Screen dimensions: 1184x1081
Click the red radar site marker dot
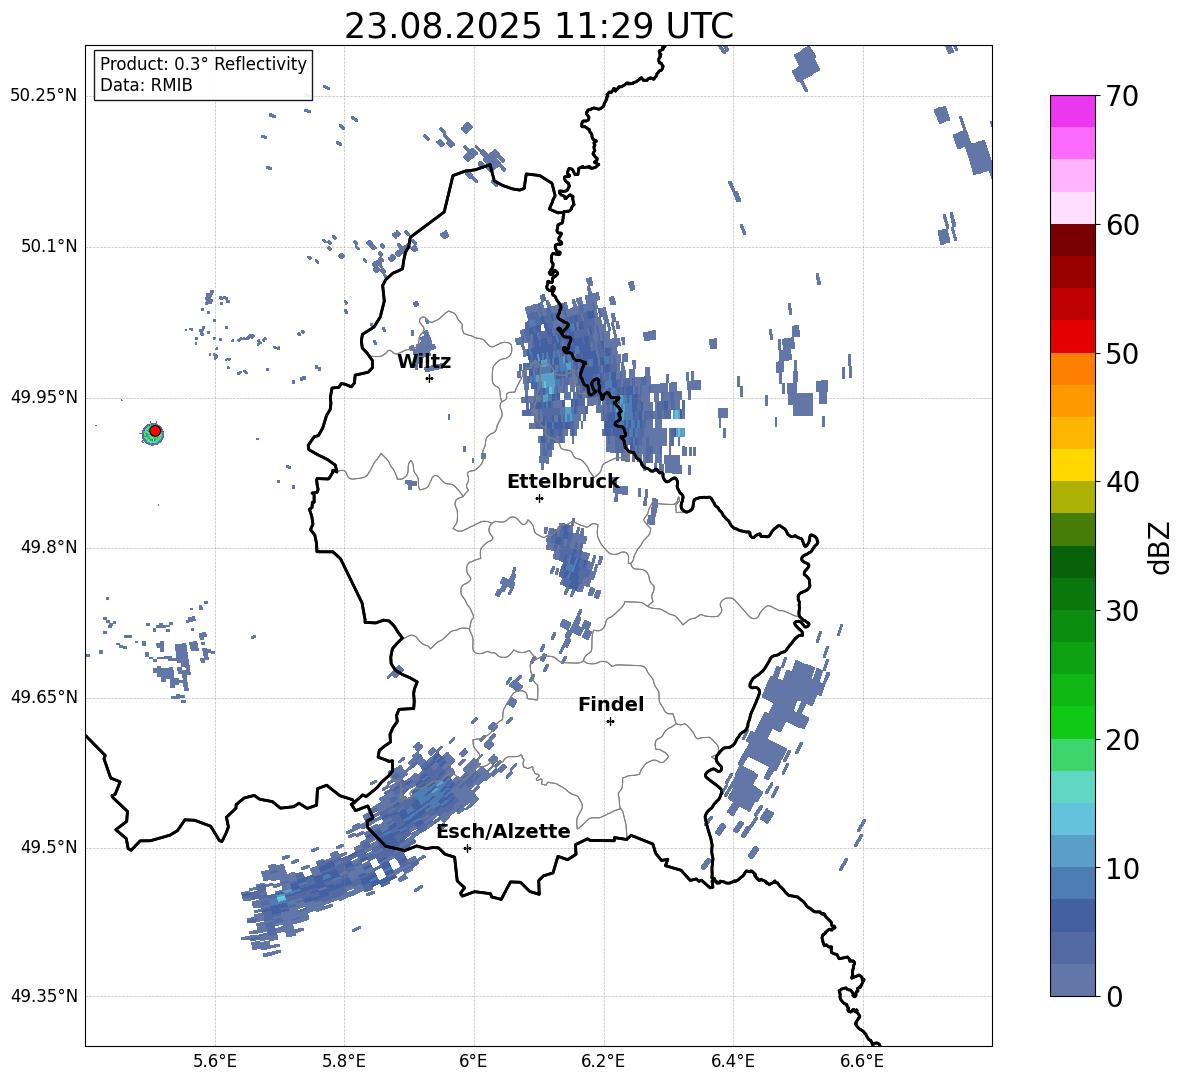155,431
